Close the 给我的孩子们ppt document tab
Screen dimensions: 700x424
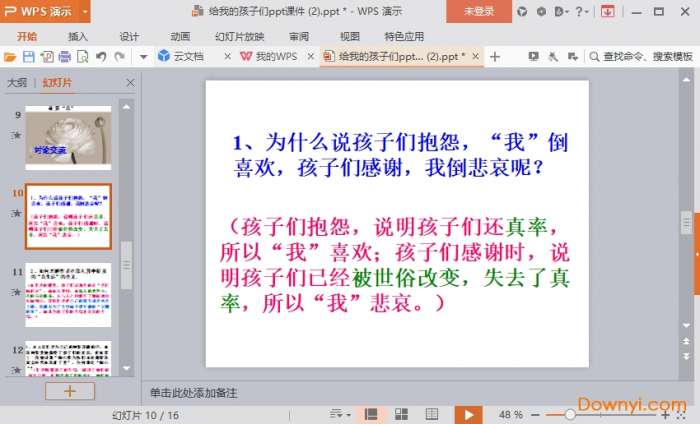point(475,57)
